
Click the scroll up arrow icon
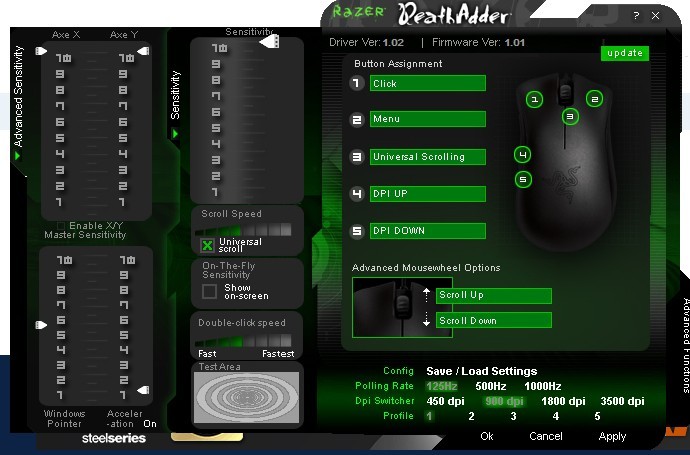click(x=426, y=294)
